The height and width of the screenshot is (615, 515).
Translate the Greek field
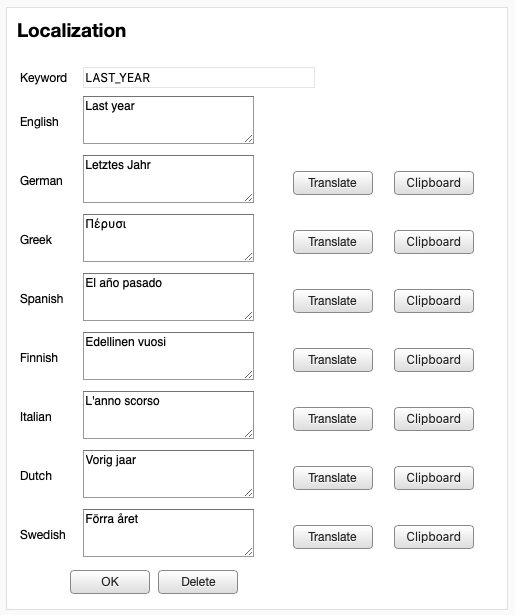coord(333,242)
